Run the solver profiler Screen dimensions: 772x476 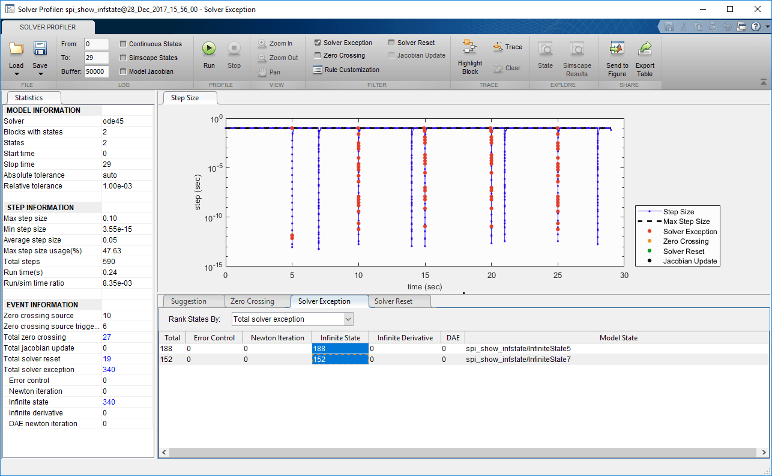click(209, 48)
